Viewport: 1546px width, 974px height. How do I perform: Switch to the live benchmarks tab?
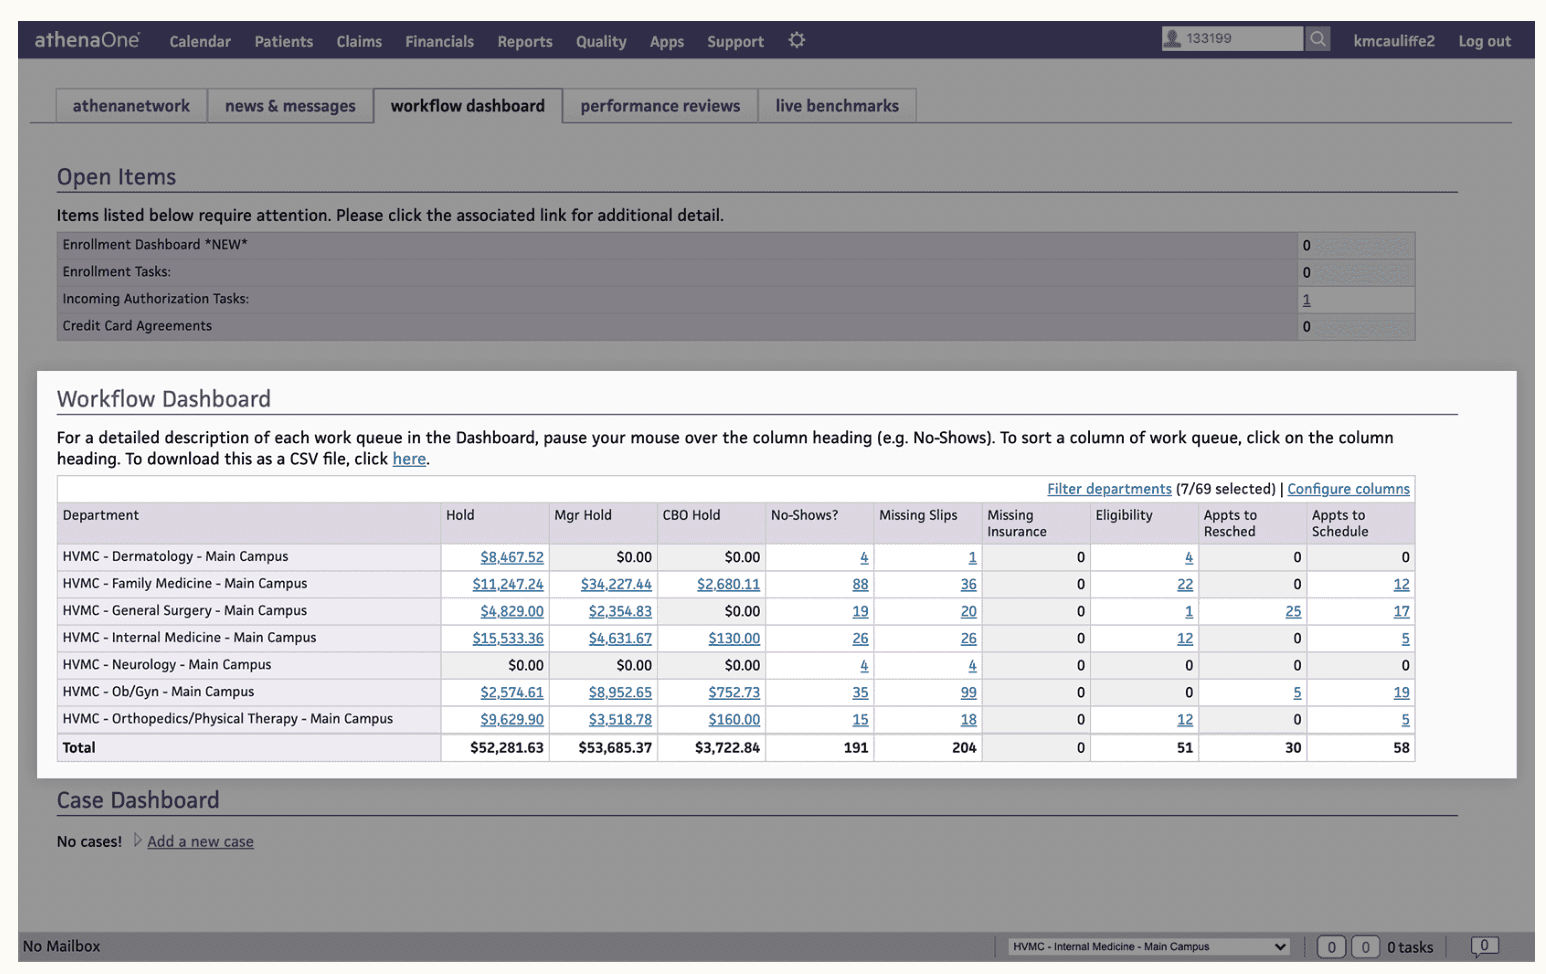click(x=836, y=106)
